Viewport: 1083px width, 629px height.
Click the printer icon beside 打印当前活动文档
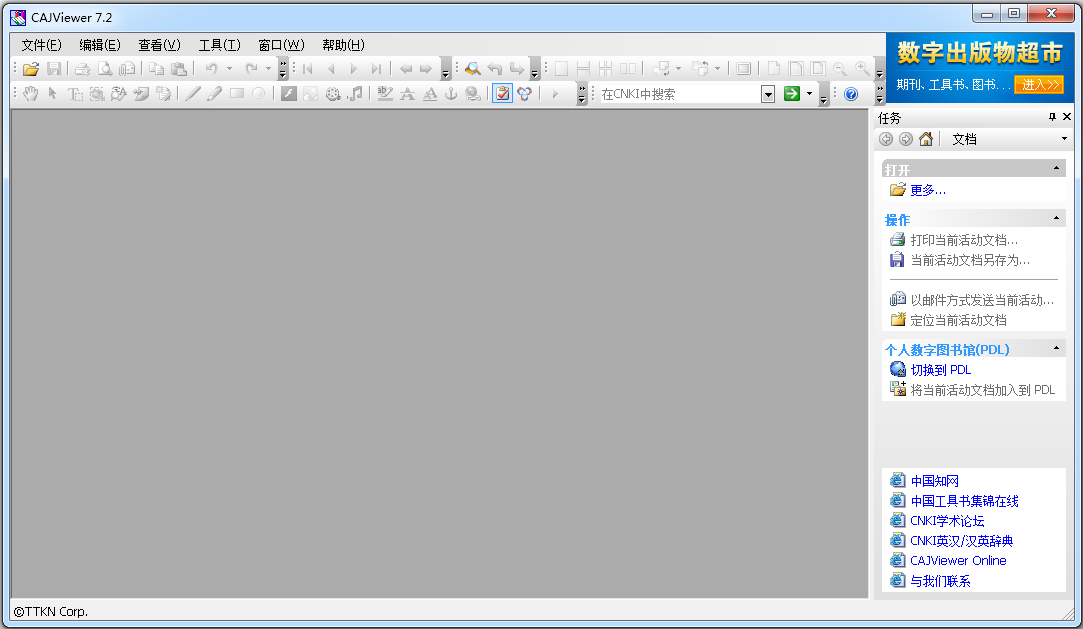[x=897, y=240]
